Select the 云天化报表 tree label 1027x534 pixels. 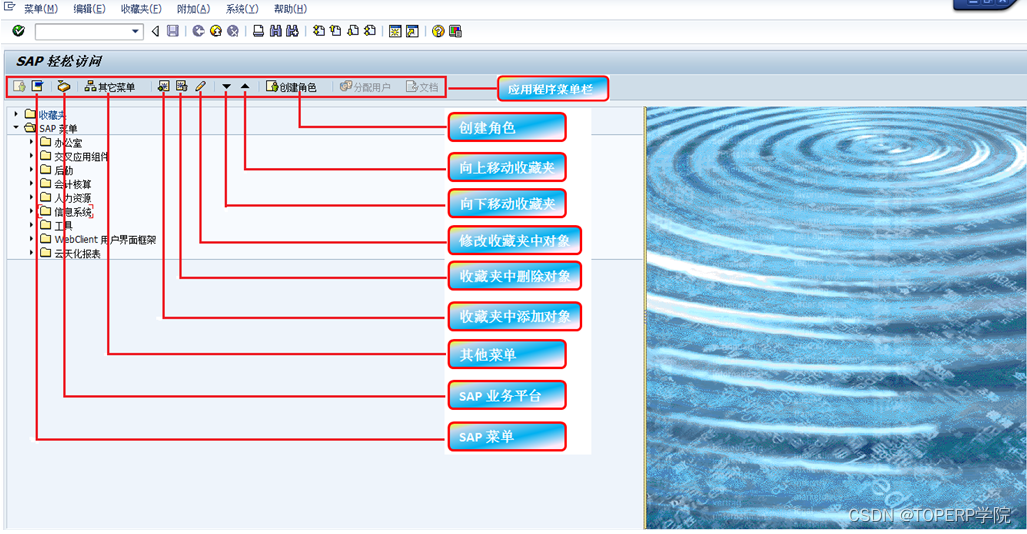coord(77,254)
